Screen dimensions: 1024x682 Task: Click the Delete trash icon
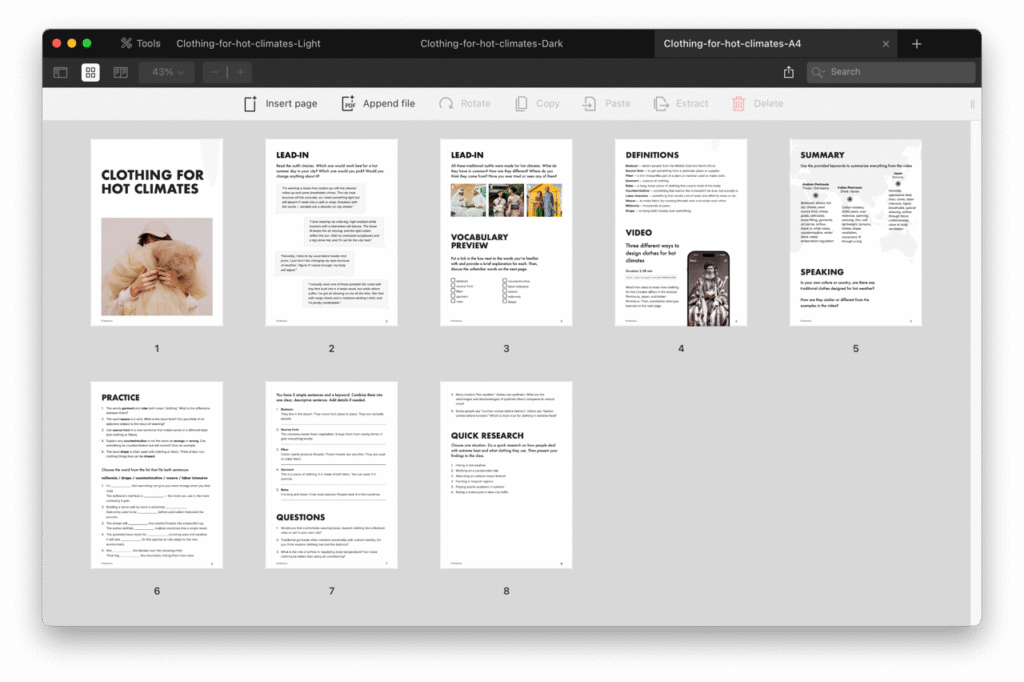point(739,103)
